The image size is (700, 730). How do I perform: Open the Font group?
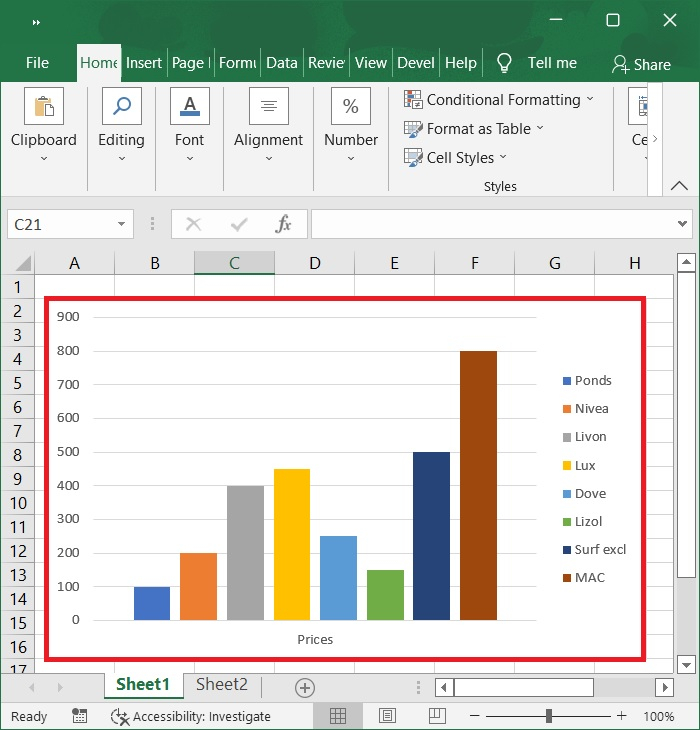[189, 125]
